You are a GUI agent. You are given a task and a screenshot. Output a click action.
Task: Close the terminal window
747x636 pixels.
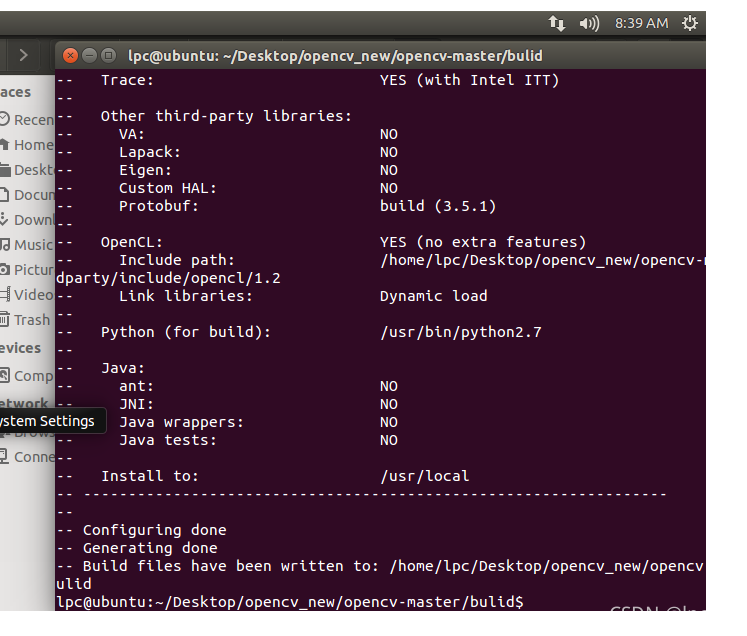[71, 56]
